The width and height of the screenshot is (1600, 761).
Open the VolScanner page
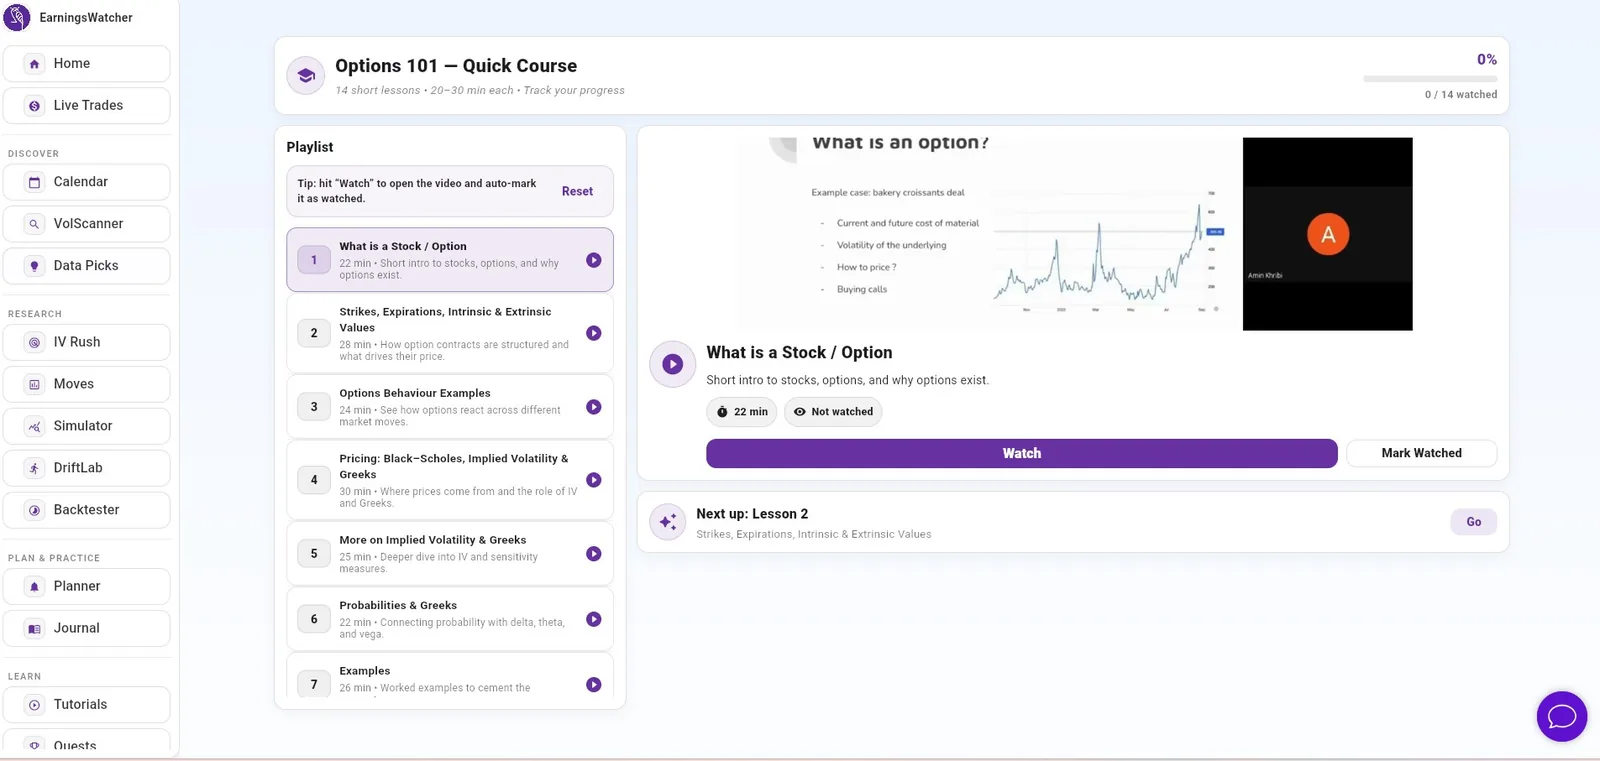pyautogui.click(x=86, y=224)
